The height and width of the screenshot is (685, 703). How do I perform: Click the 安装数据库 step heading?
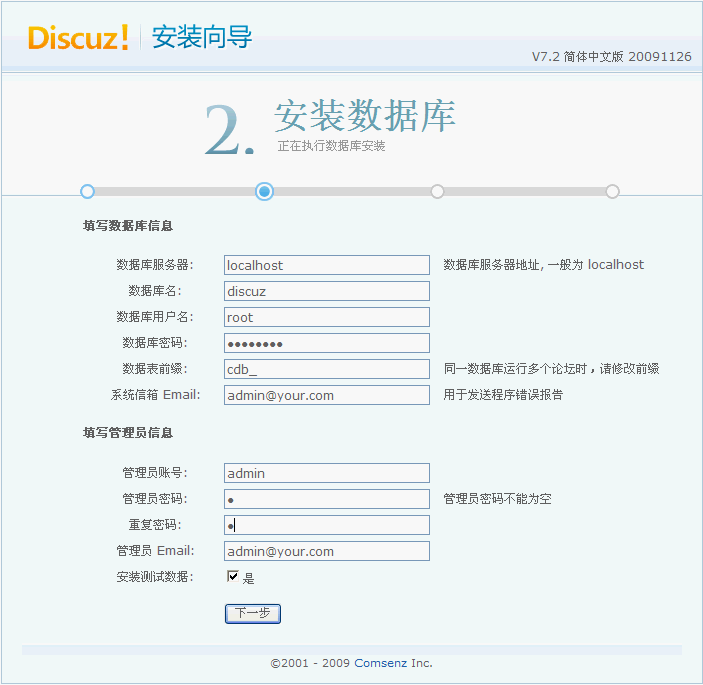click(365, 116)
